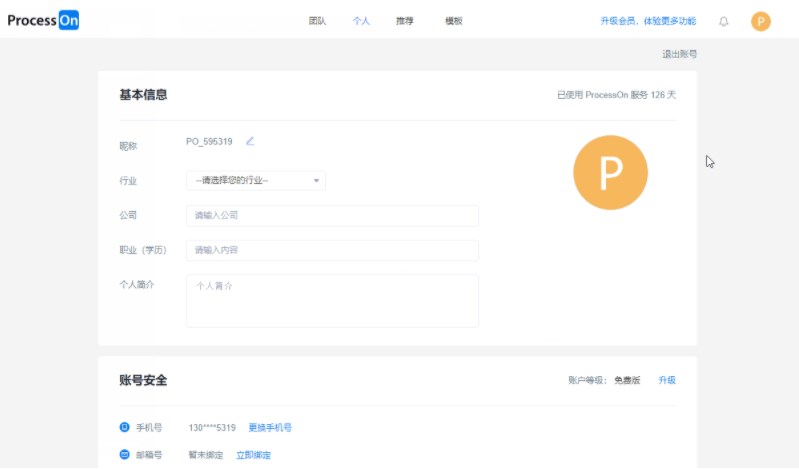Click the 个人简介 text area

tap(332, 301)
